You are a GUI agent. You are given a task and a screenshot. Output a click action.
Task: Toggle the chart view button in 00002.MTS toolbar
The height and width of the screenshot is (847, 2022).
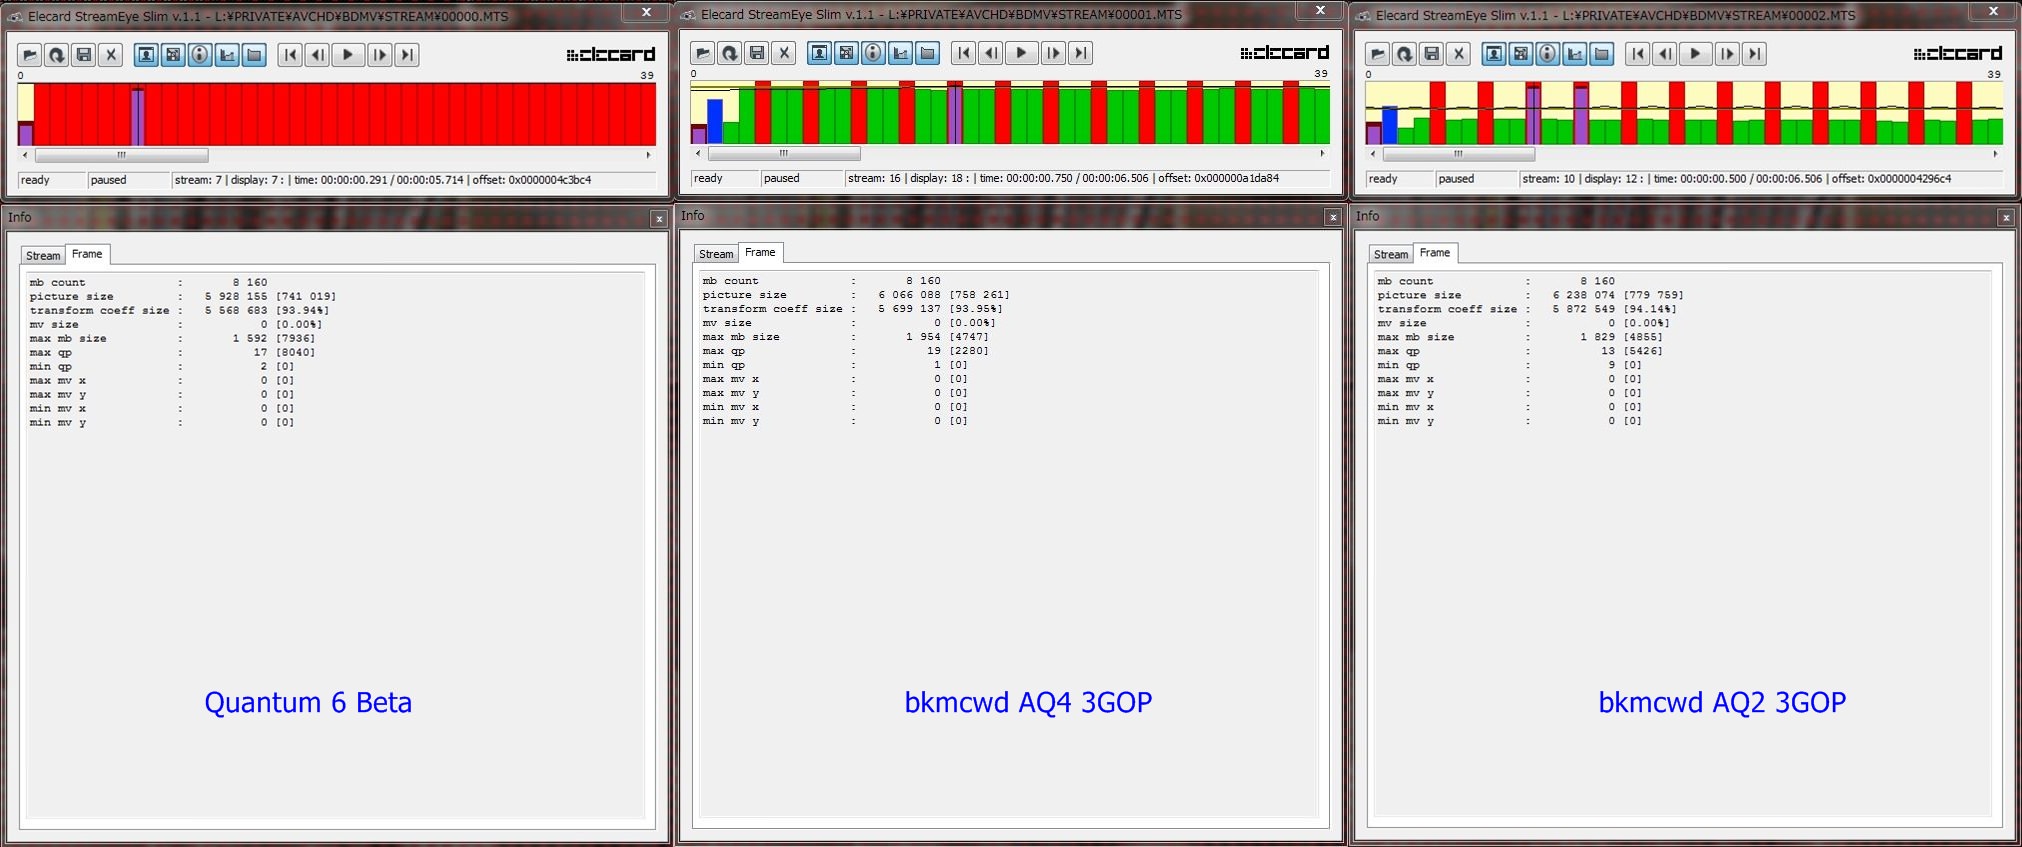coord(1575,54)
